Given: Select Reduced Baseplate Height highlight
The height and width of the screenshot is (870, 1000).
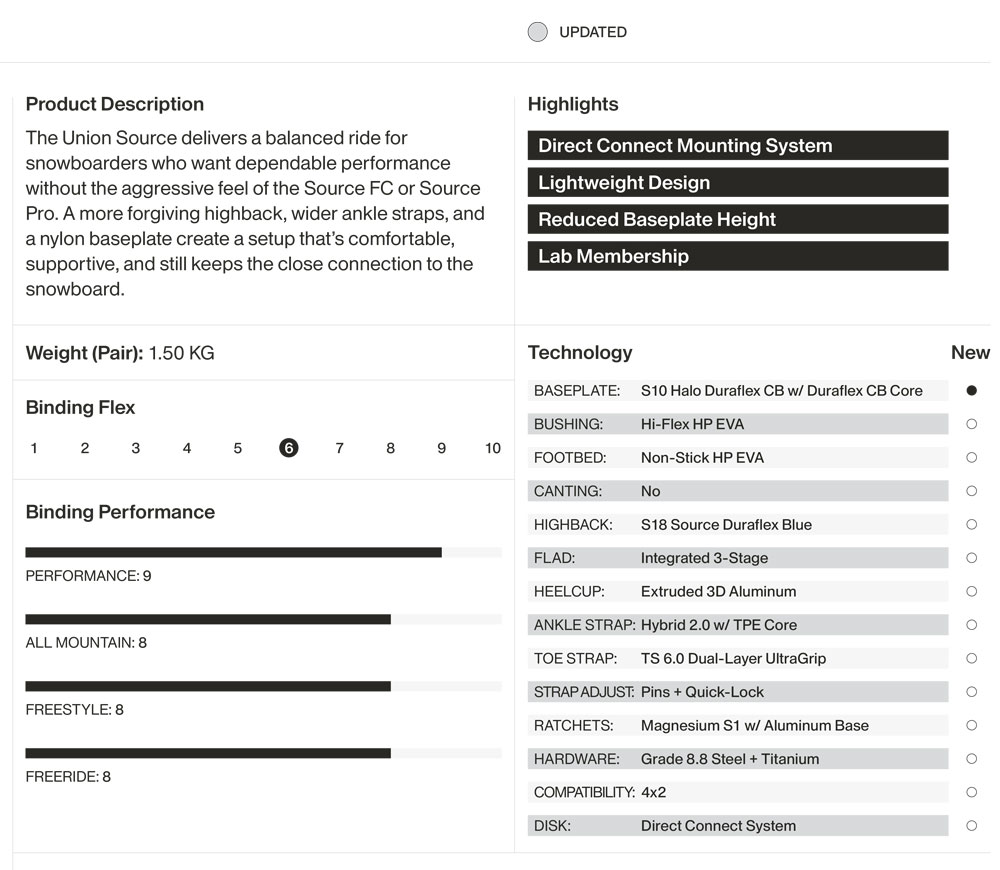Looking at the screenshot, I should (x=737, y=219).
